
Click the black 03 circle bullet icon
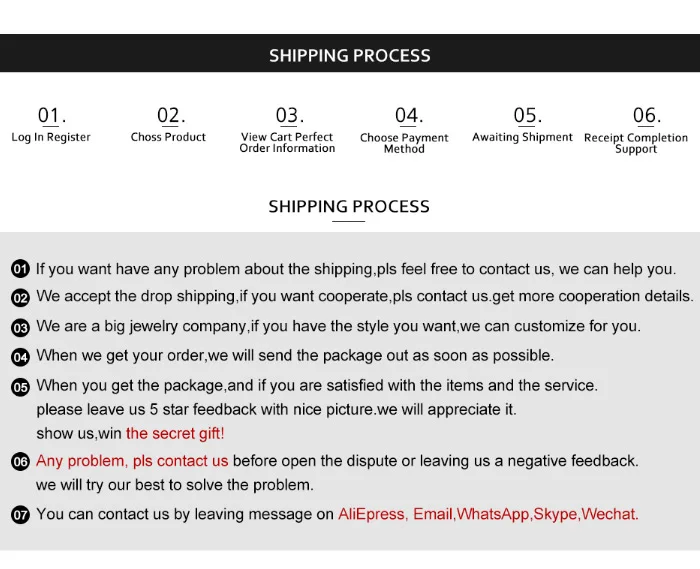tap(20, 328)
